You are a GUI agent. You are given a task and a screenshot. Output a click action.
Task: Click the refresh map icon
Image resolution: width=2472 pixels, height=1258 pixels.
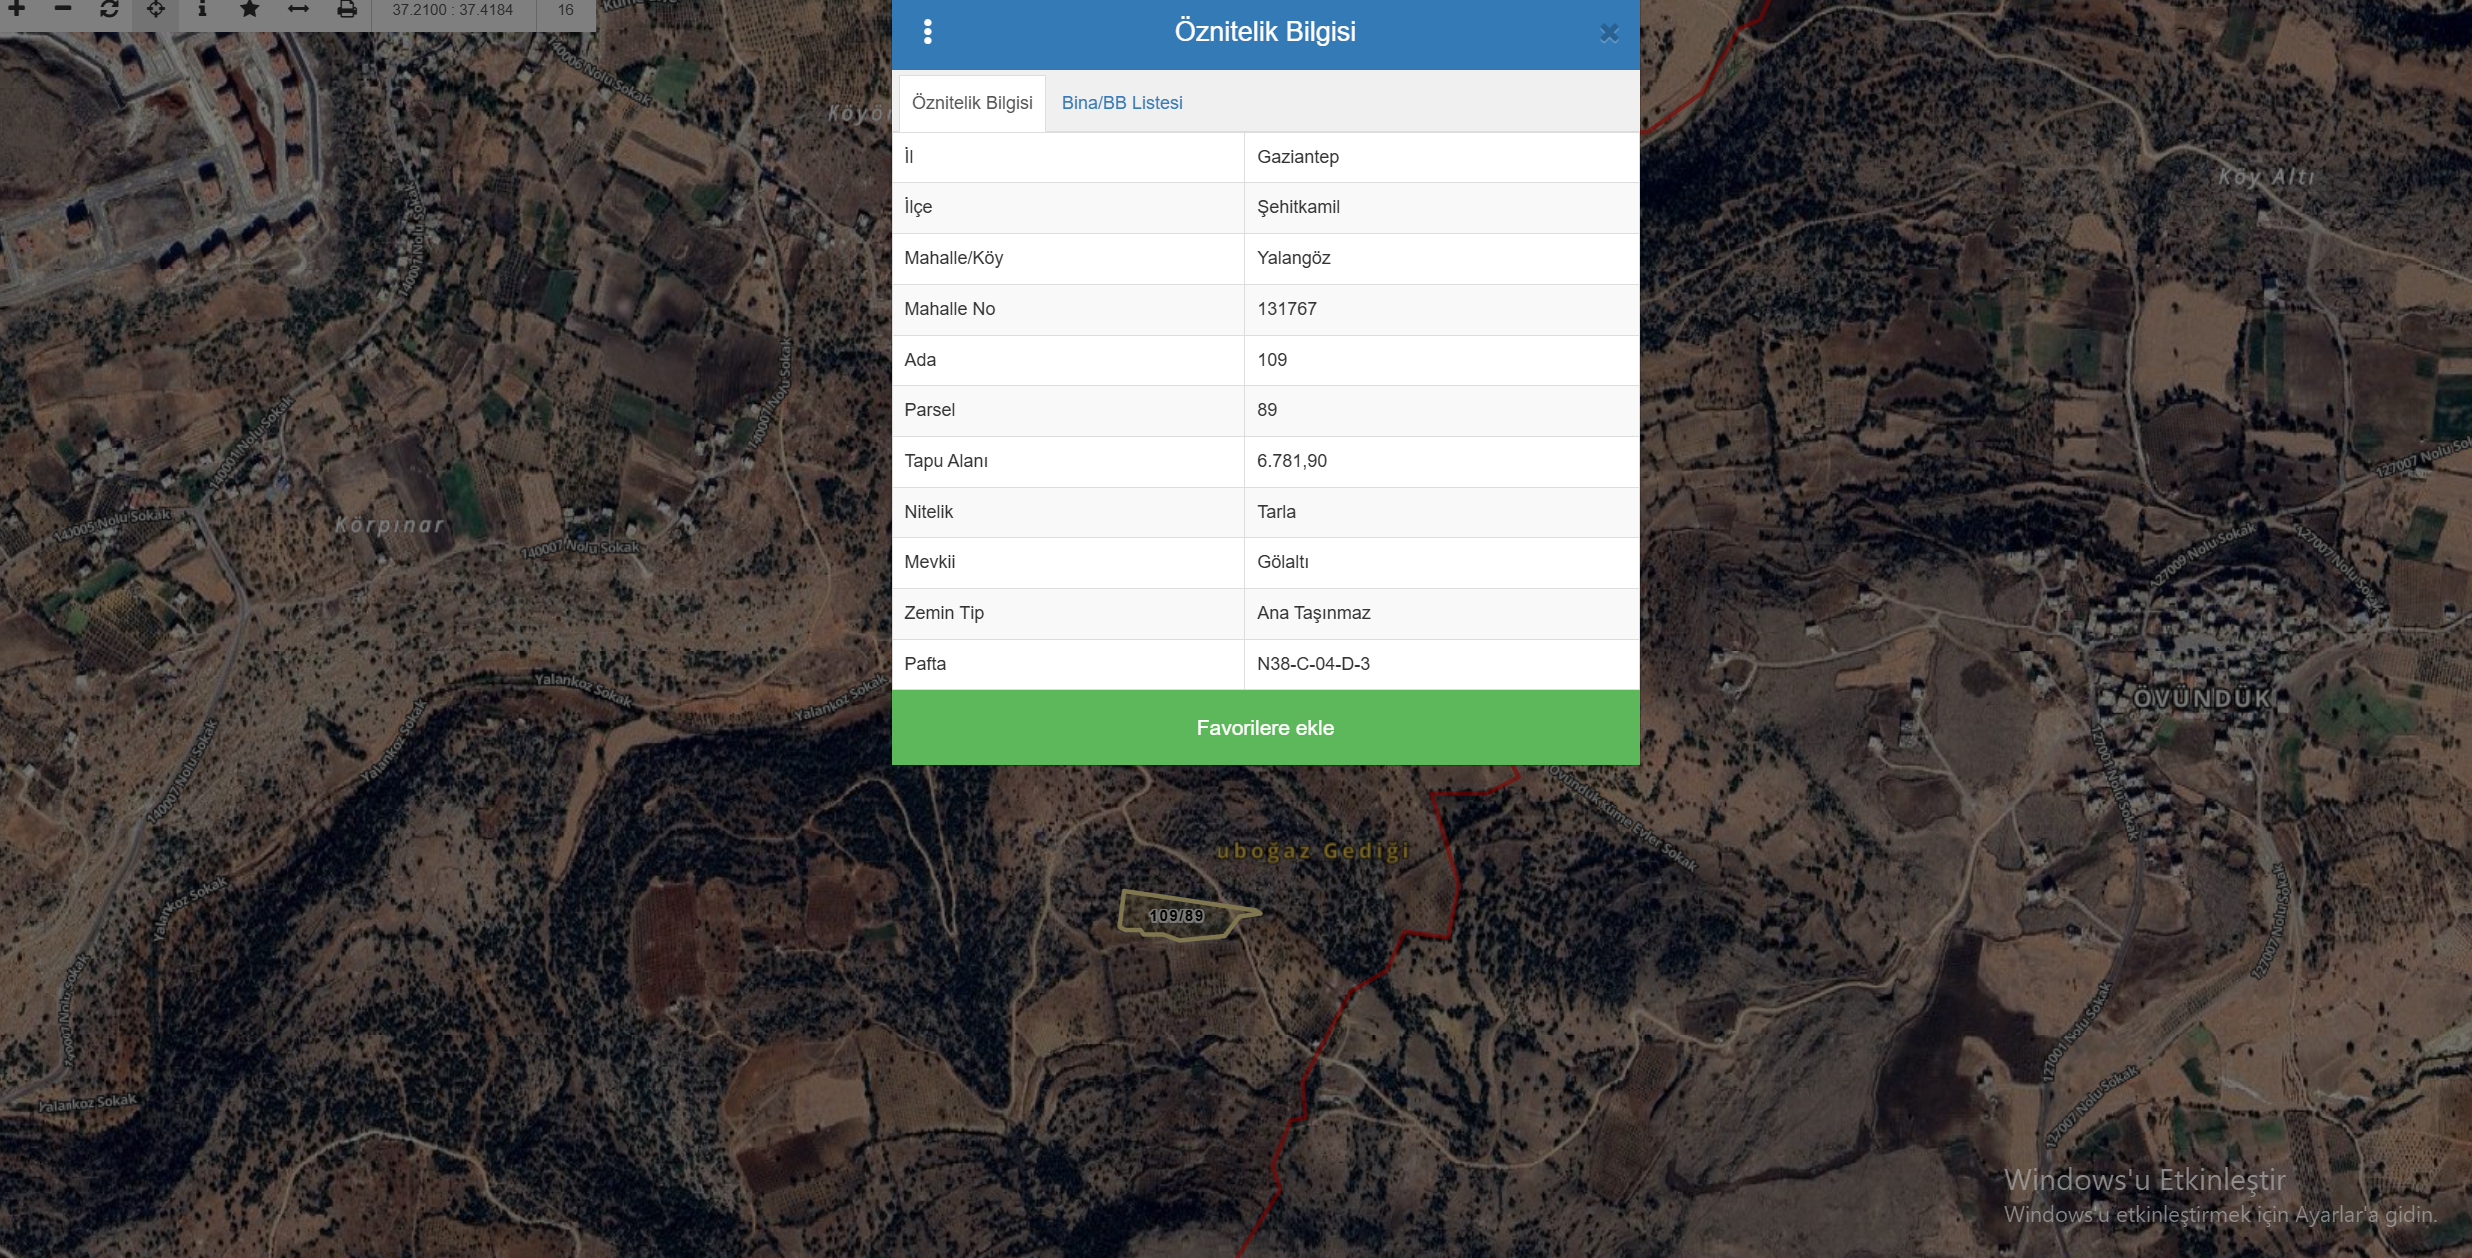(109, 9)
